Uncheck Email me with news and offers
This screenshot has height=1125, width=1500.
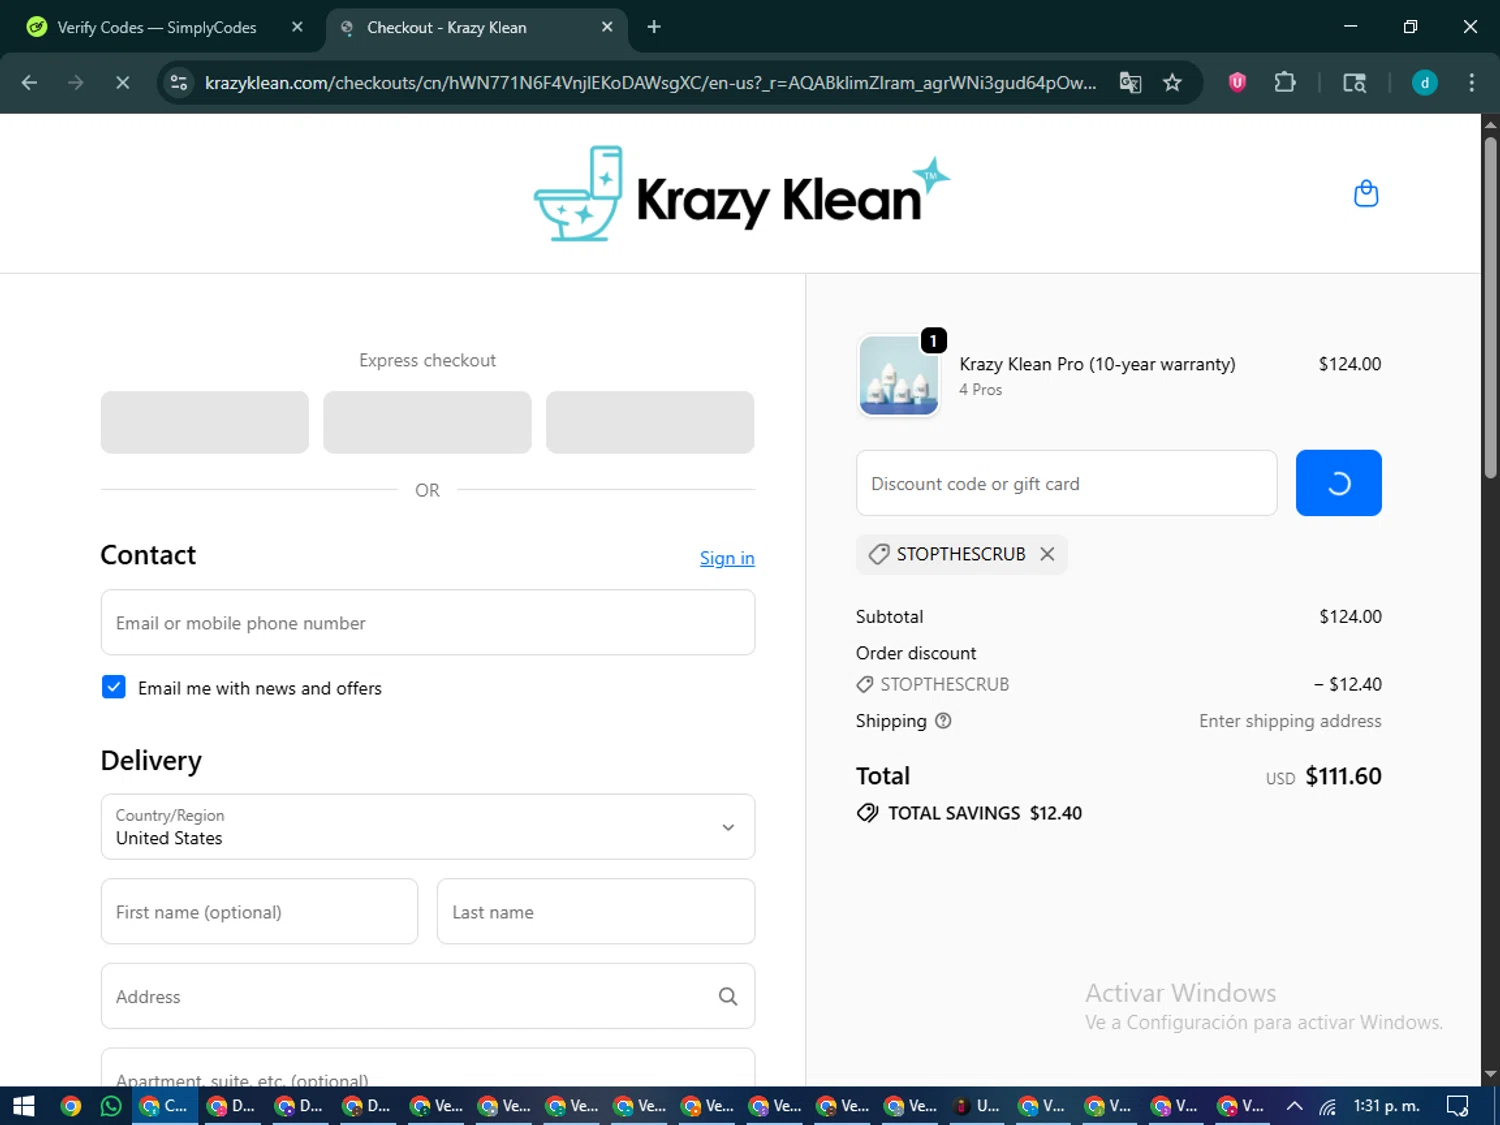[x=114, y=687]
